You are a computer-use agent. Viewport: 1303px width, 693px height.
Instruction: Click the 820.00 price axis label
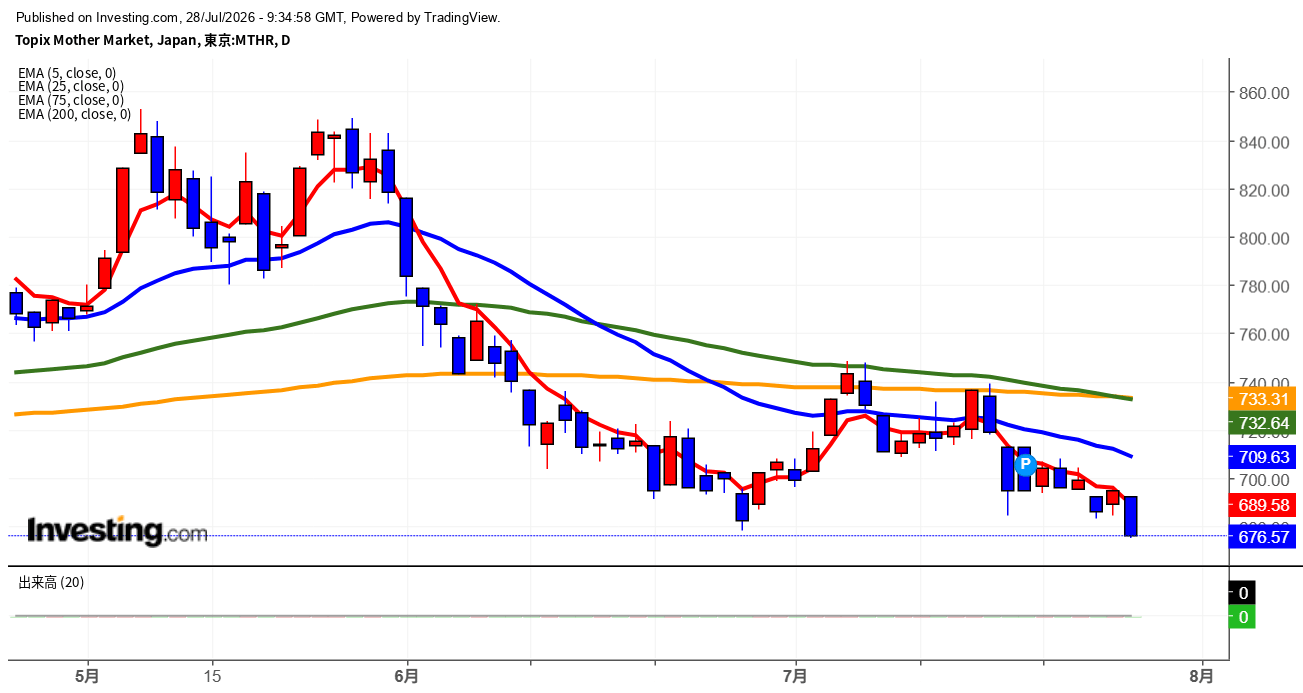(x=1264, y=190)
